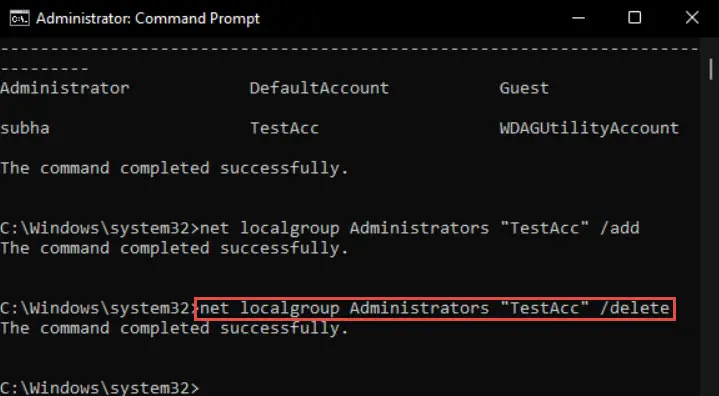Click the highlighted net localgroup /delete command
Image resolution: width=719 pixels, height=396 pixels.
pyautogui.click(x=435, y=308)
